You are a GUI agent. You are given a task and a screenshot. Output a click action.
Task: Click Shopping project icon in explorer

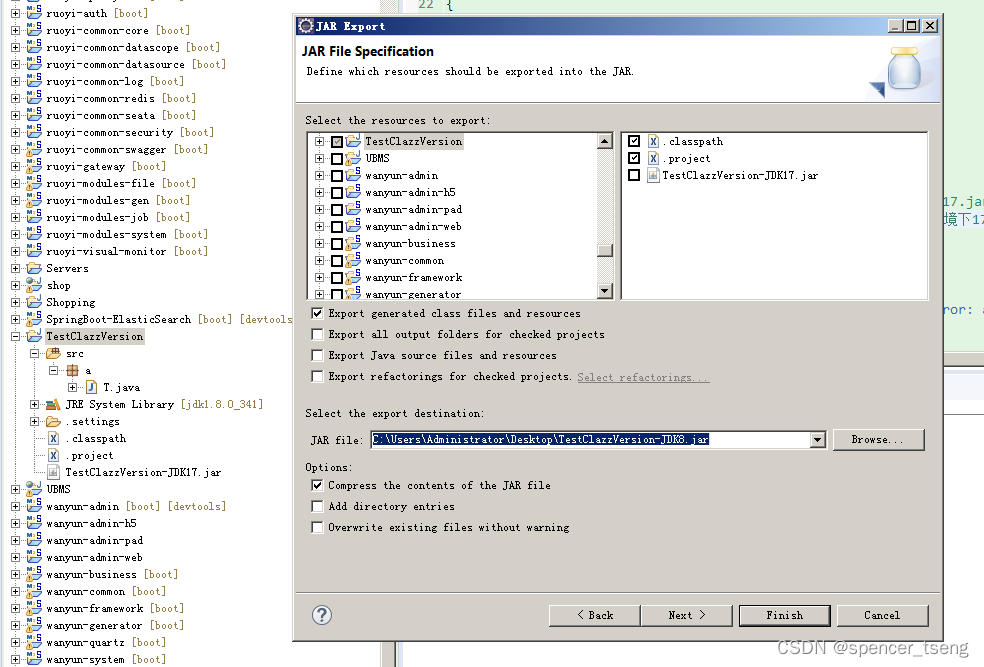point(34,302)
